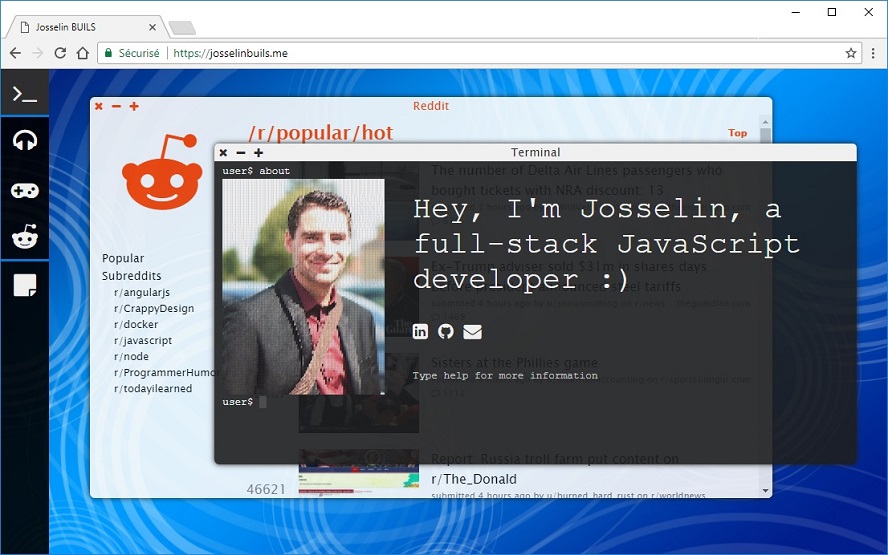
Task: Go back in browser history
Action: tap(15, 53)
